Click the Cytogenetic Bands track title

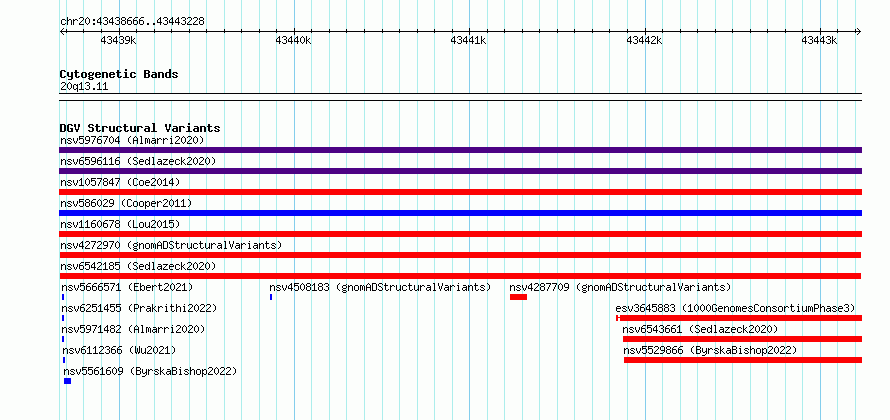119,74
